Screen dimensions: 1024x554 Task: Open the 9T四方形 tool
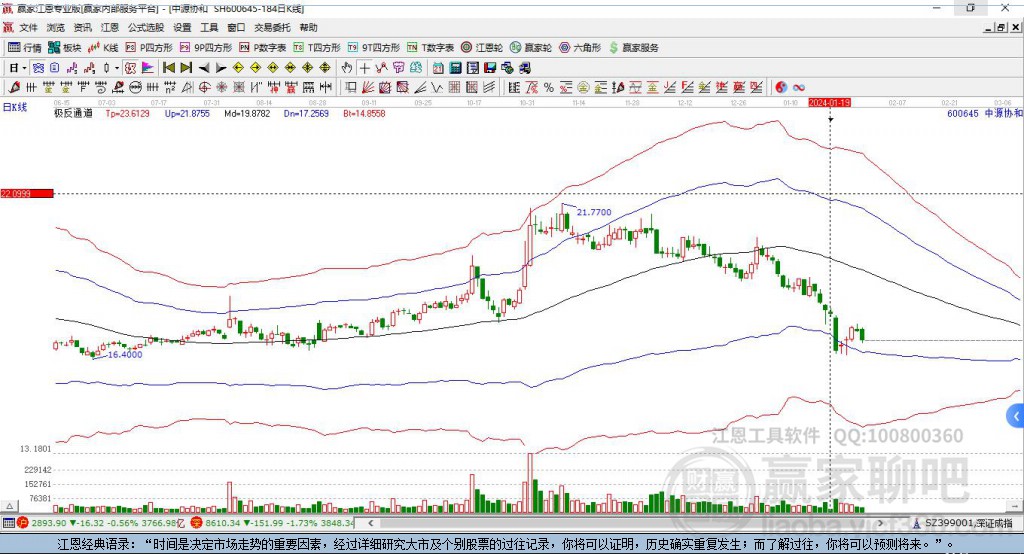374,48
